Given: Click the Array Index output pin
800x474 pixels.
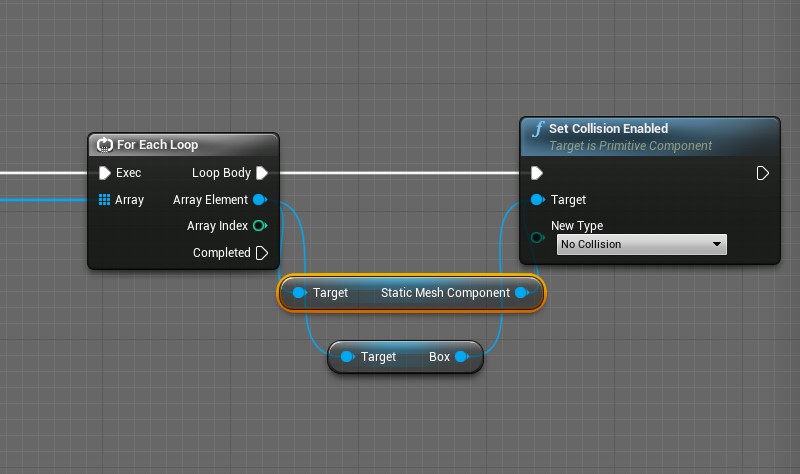Looking at the screenshot, I should tap(260, 226).
